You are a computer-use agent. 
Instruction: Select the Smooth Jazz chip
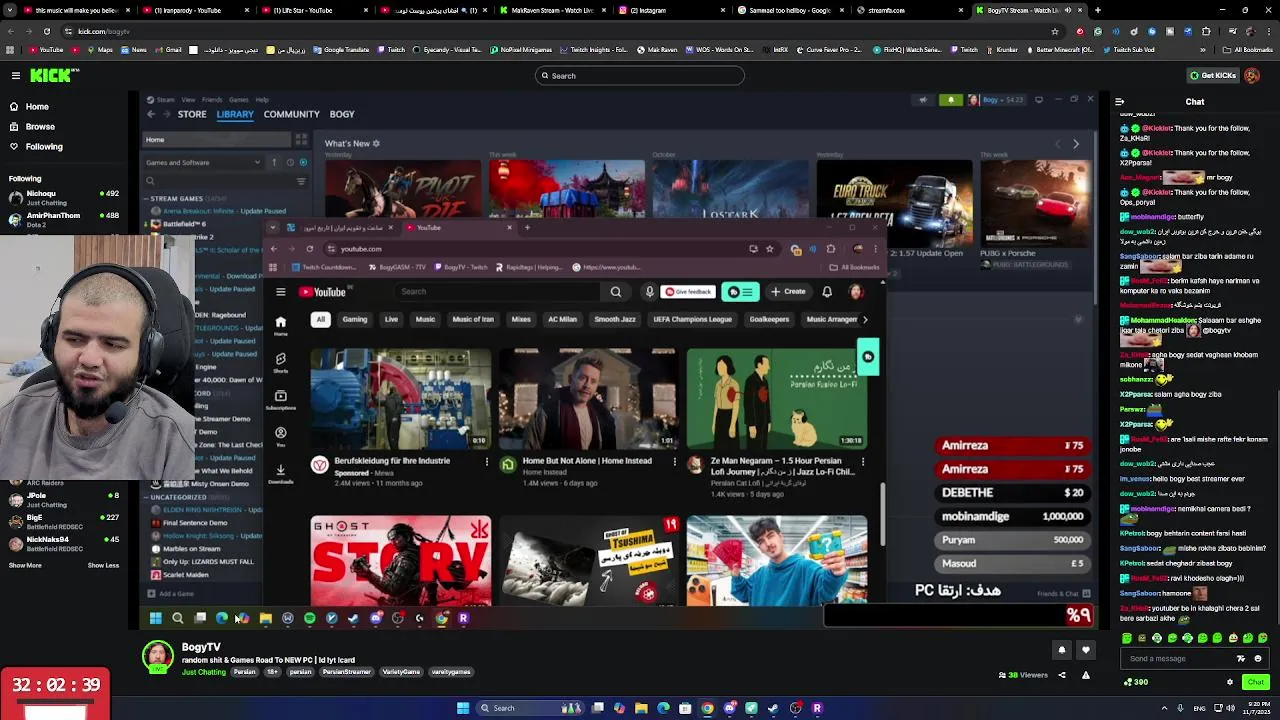click(615, 319)
